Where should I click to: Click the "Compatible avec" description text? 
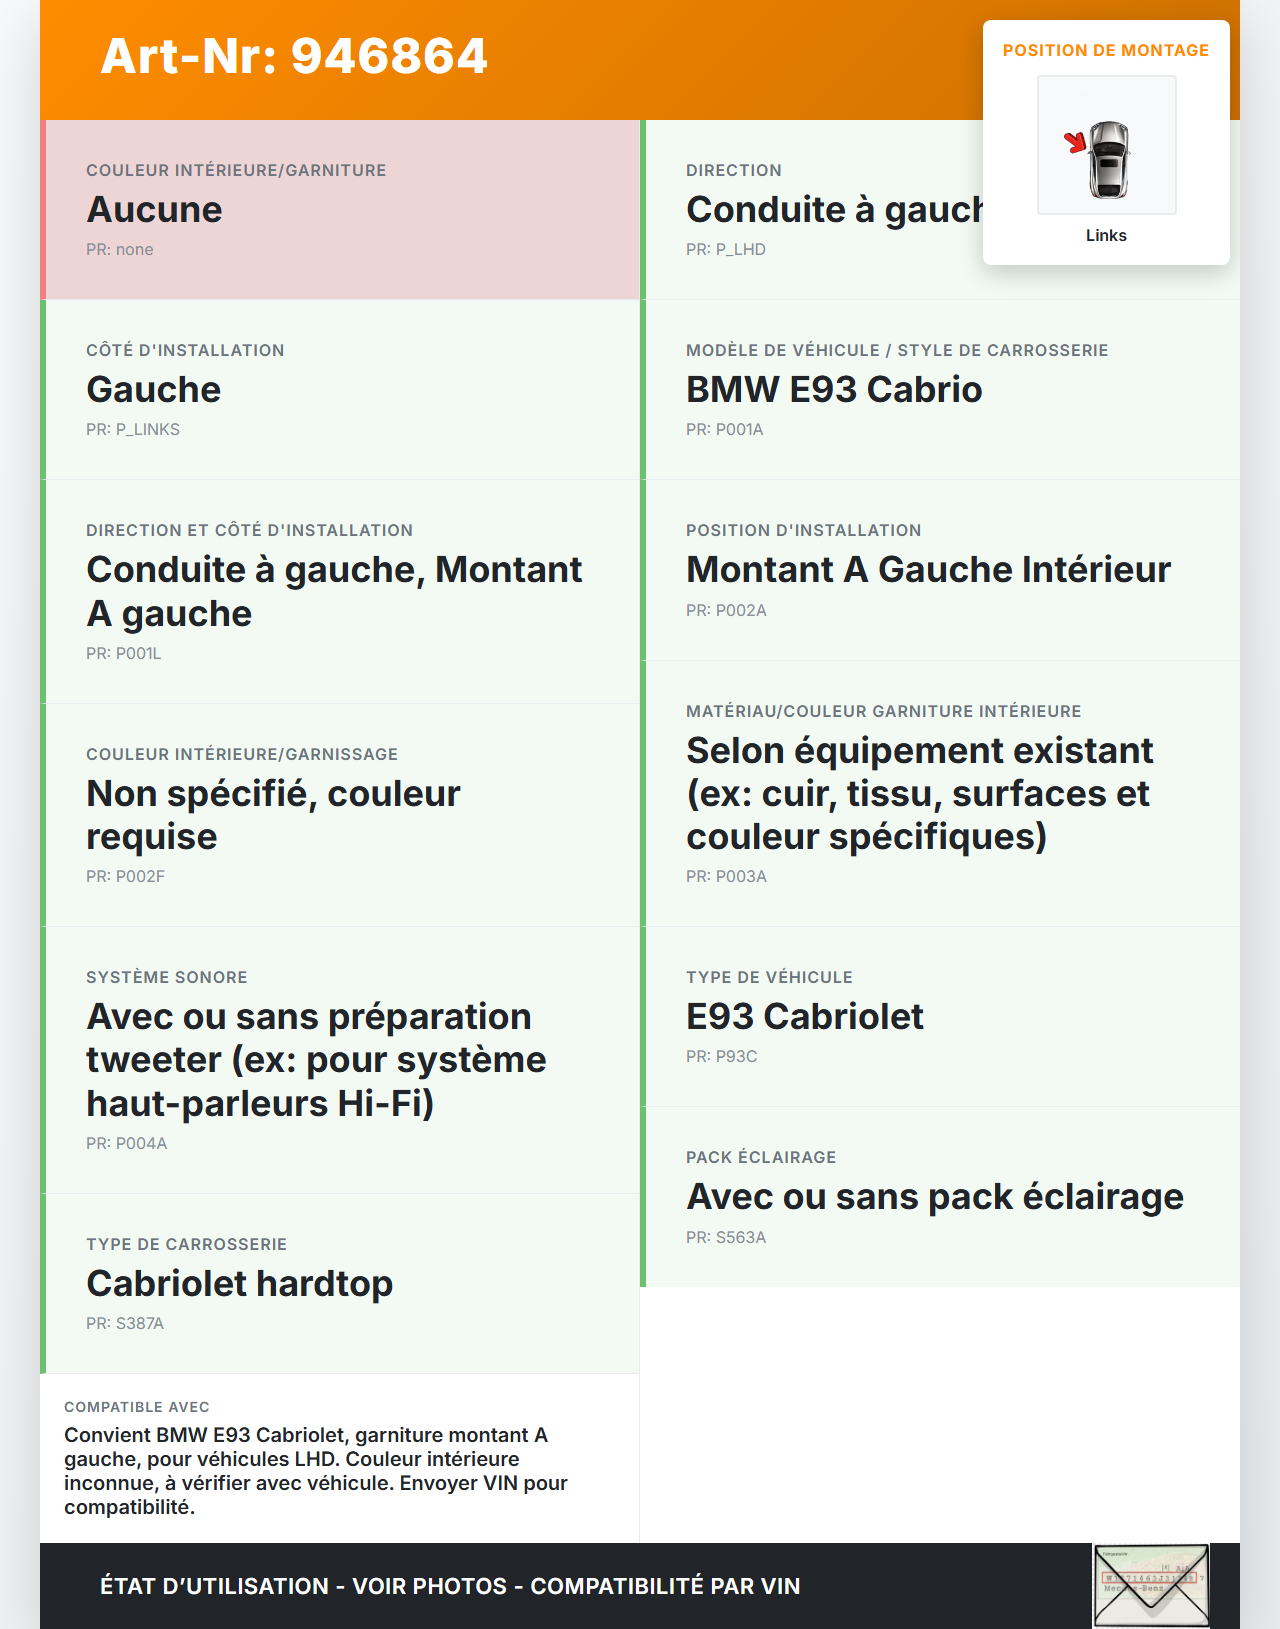click(316, 1470)
